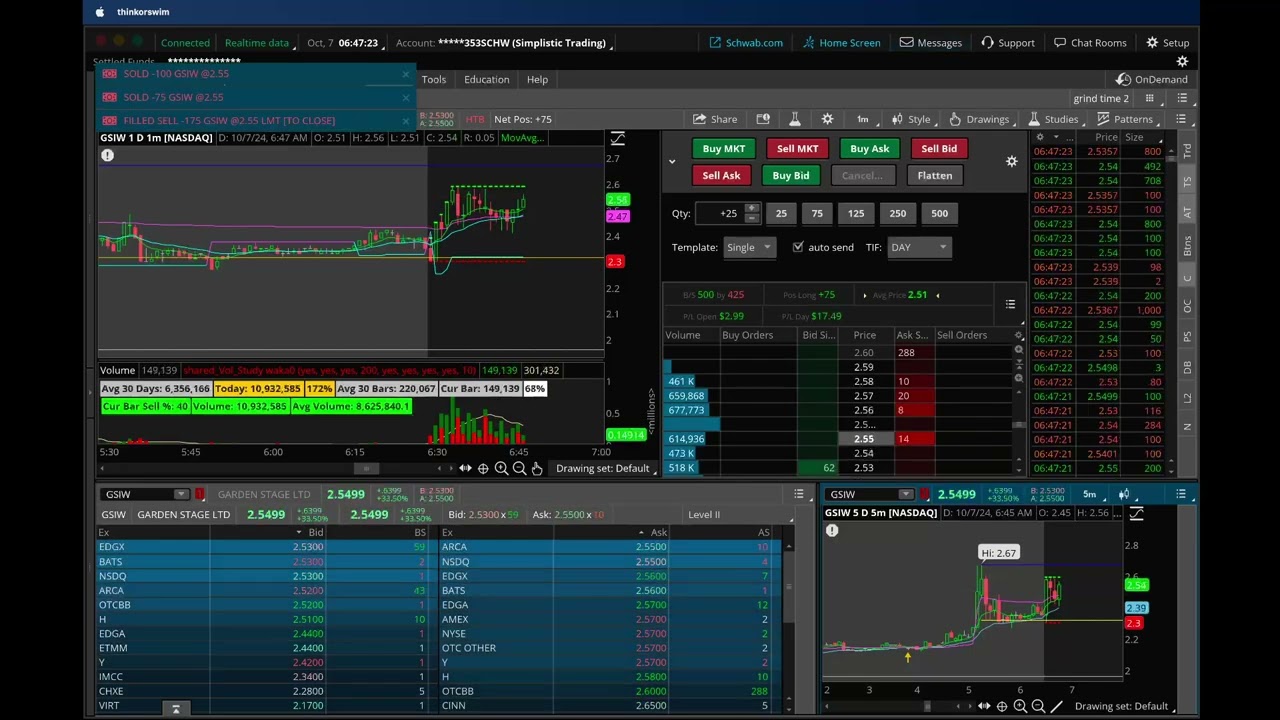Open the Studies dropdown
The image size is (1280, 720).
[1055, 119]
